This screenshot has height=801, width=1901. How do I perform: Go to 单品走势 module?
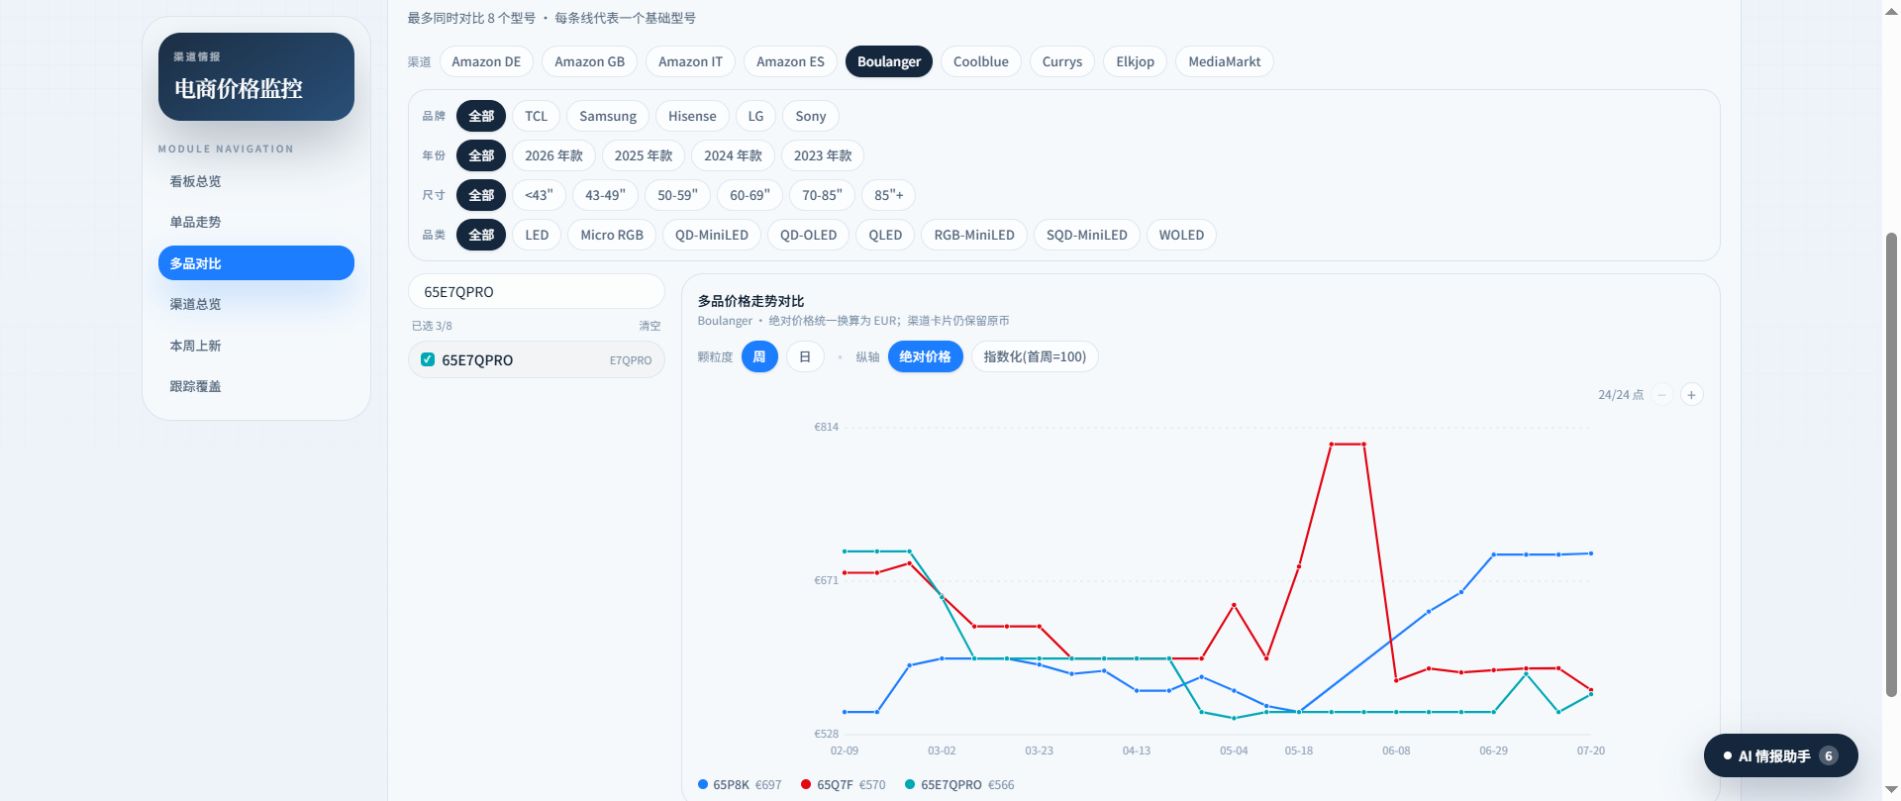point(256,222)
